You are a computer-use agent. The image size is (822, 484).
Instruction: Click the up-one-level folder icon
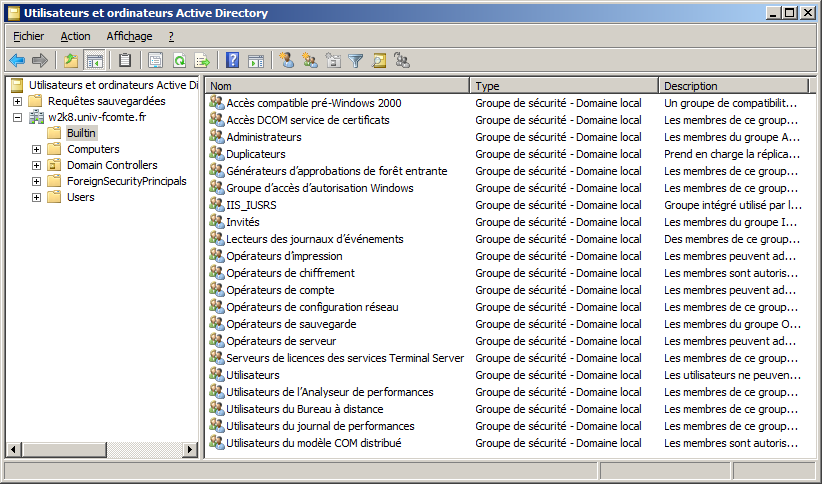point(71,61)
